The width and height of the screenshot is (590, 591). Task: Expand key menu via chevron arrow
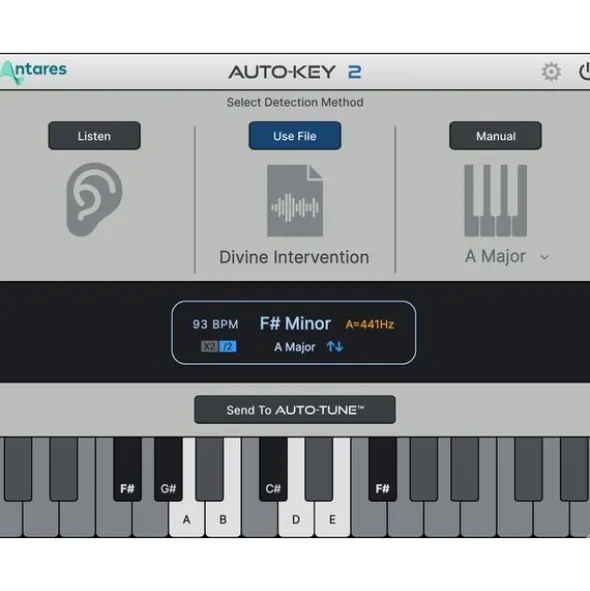coord(544,257)
